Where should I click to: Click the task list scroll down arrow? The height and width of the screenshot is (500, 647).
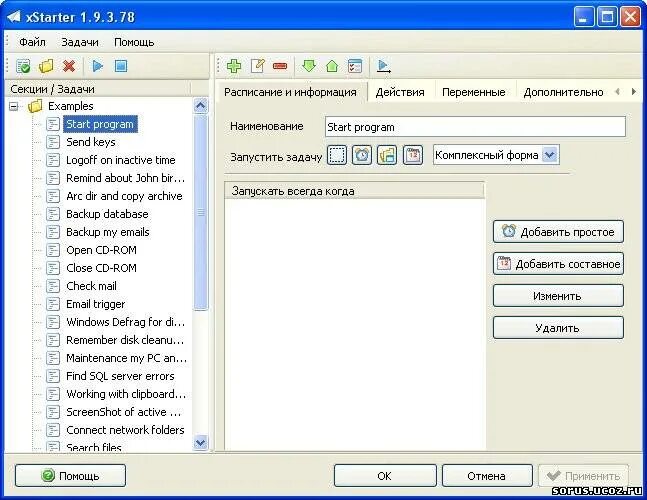[201, 443]
